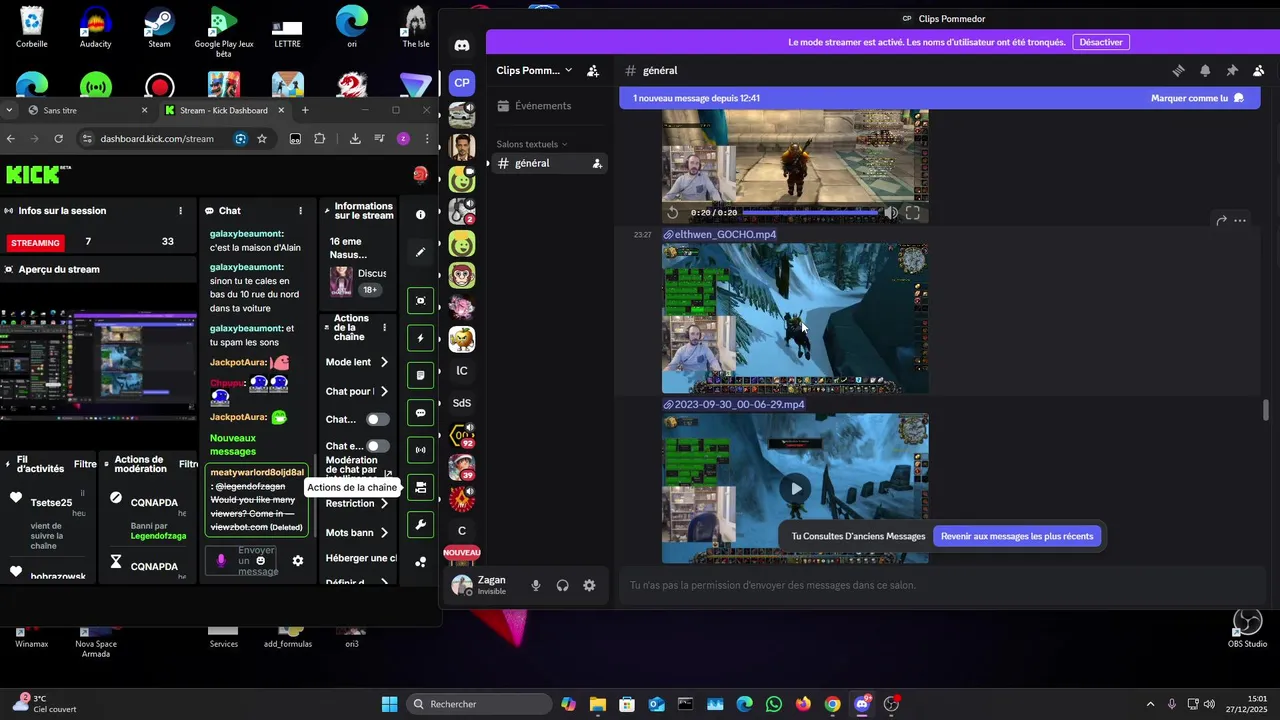The width and height of the screenshot is (1280, 720).
Task: Expand Clips Pomm... server dropdown
Action: [569, 71]
